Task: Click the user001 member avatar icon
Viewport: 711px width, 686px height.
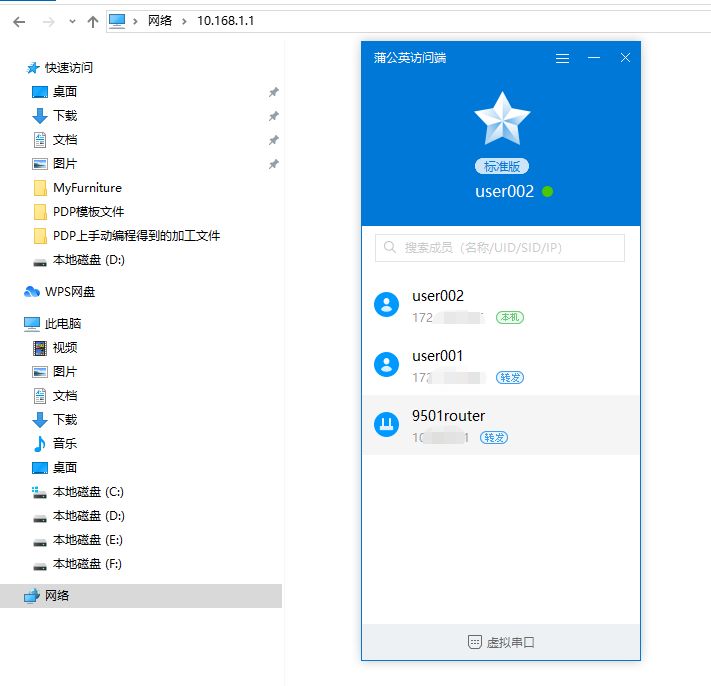Action: coord(387,365)
